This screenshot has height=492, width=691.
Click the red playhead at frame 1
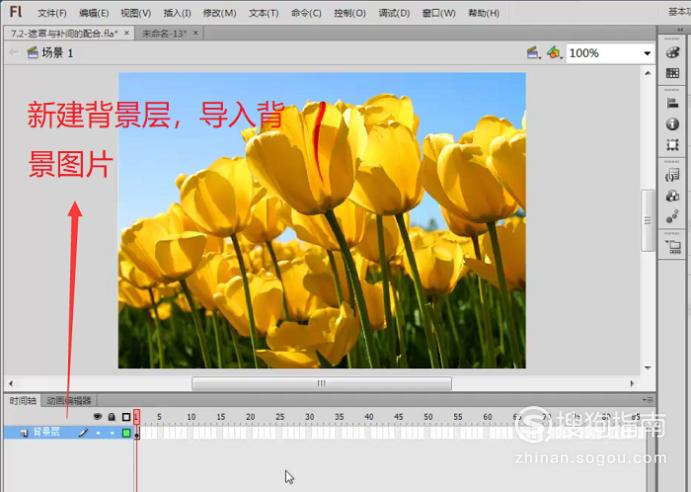click(x=137, y=417)
